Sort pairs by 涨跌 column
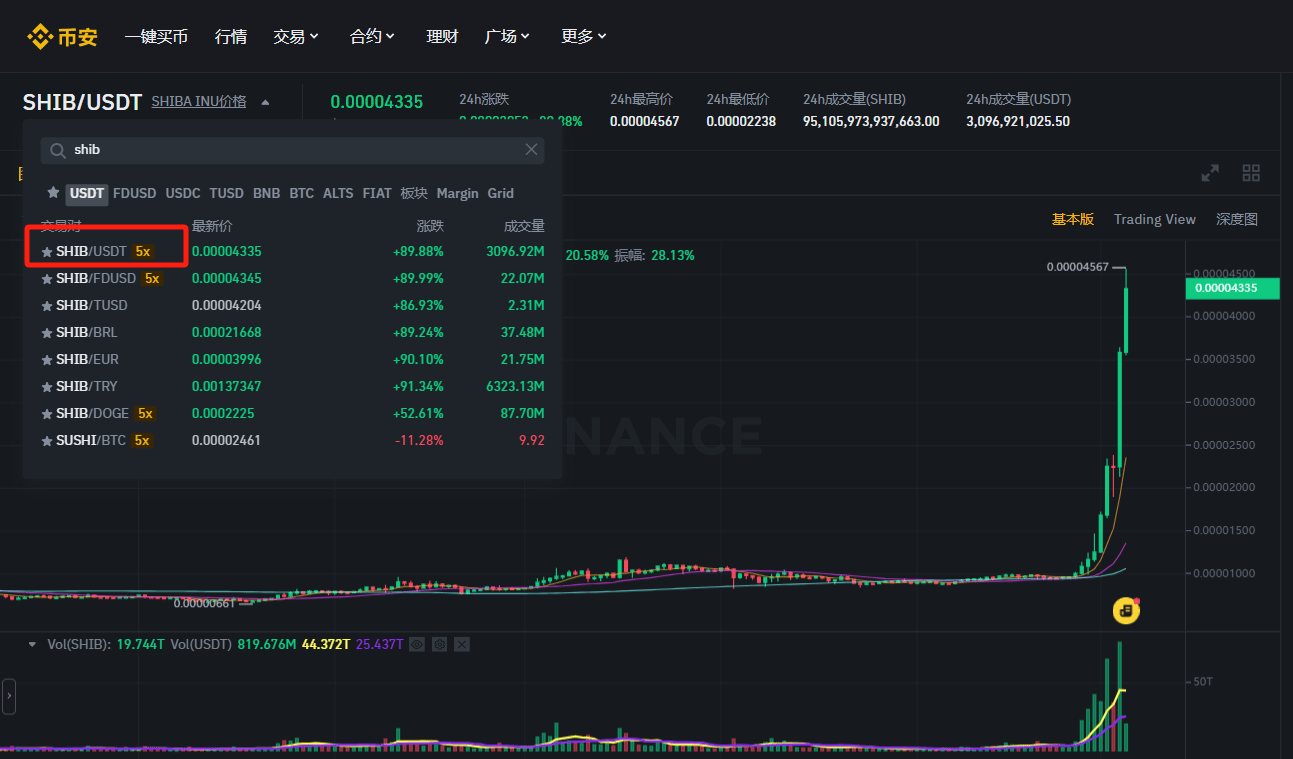The image size is (1293, 759). (x=430, y=227)
